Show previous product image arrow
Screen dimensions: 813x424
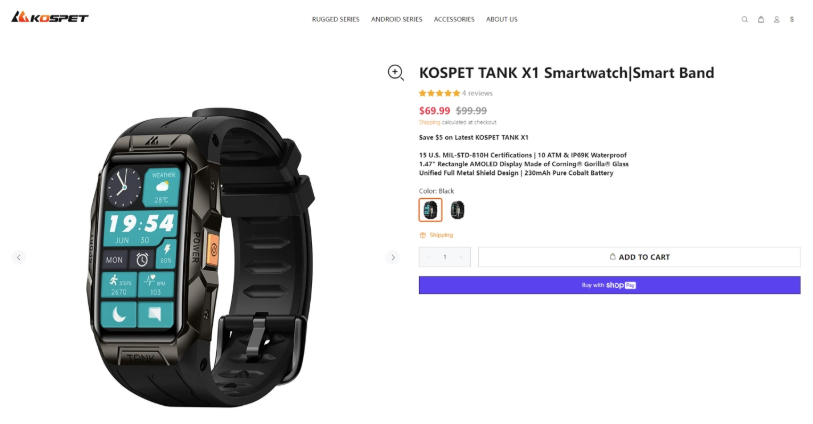click(19, 257)
